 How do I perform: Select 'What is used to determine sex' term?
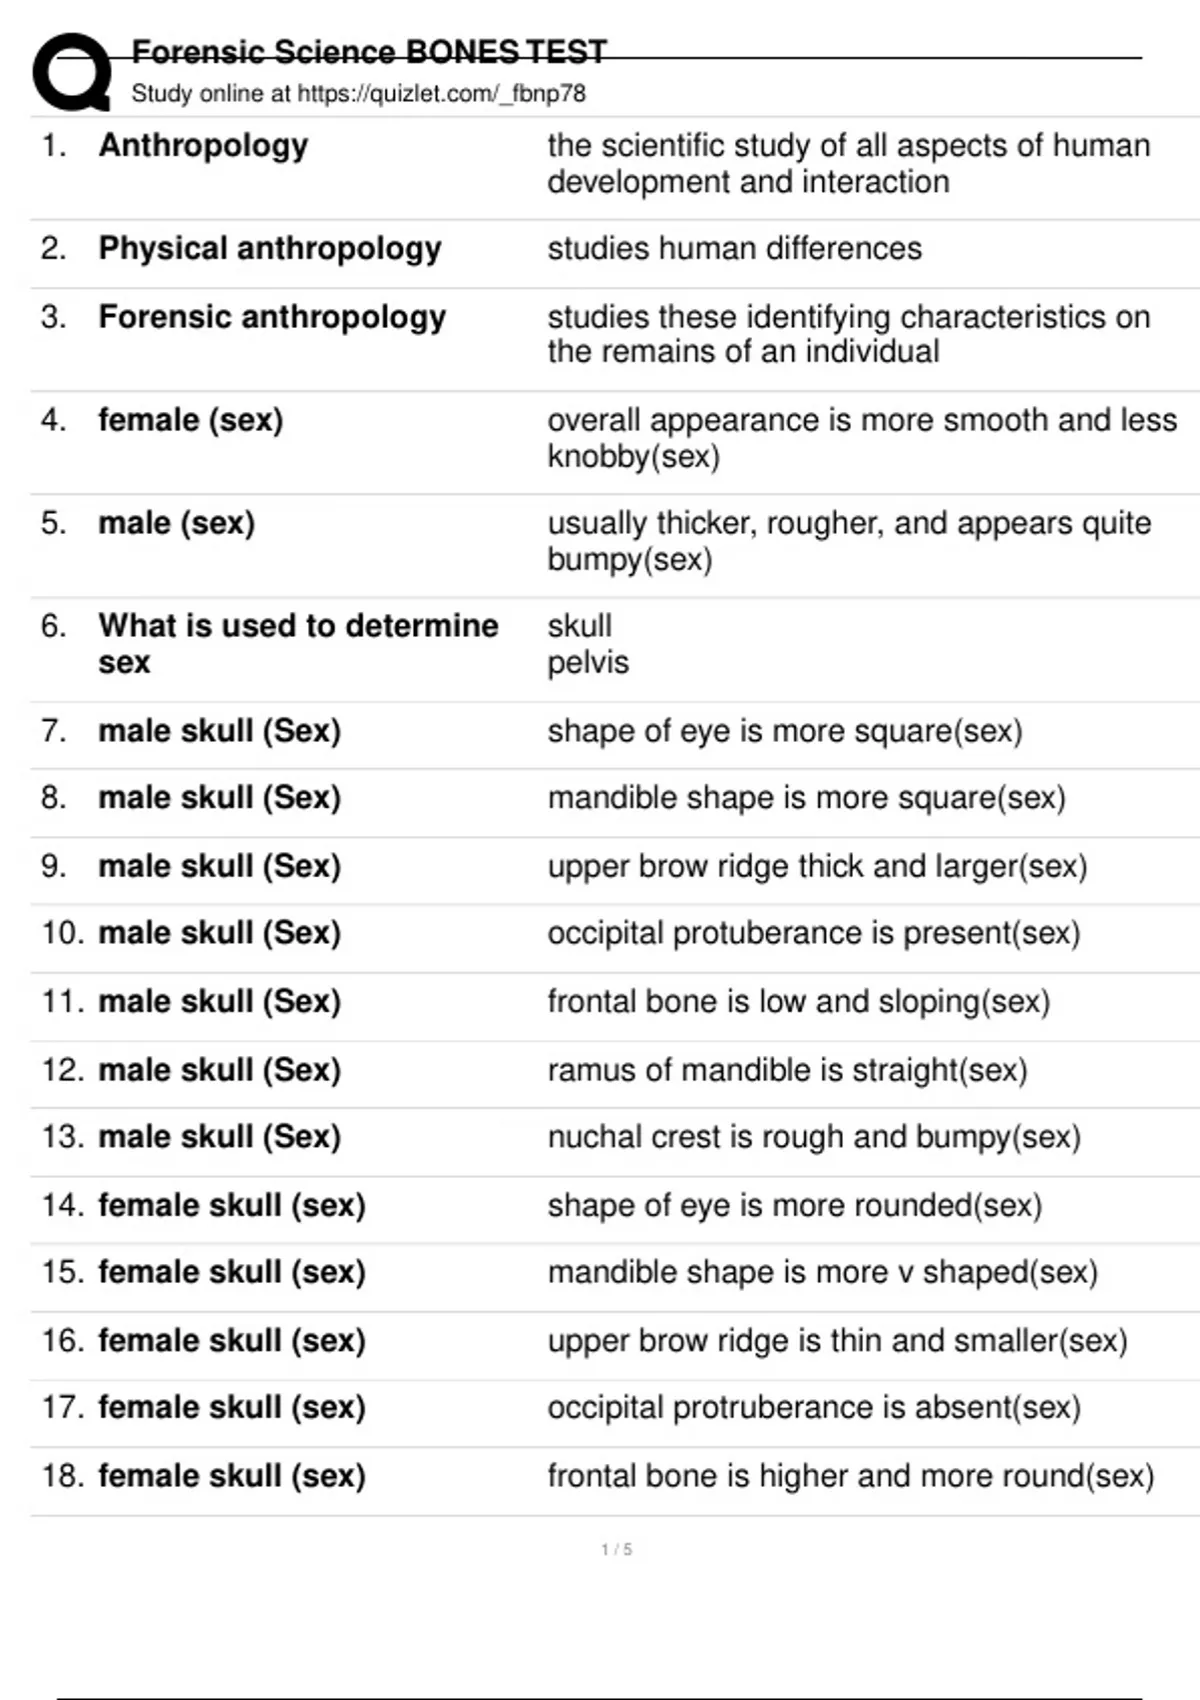click(x=297, y=643)
